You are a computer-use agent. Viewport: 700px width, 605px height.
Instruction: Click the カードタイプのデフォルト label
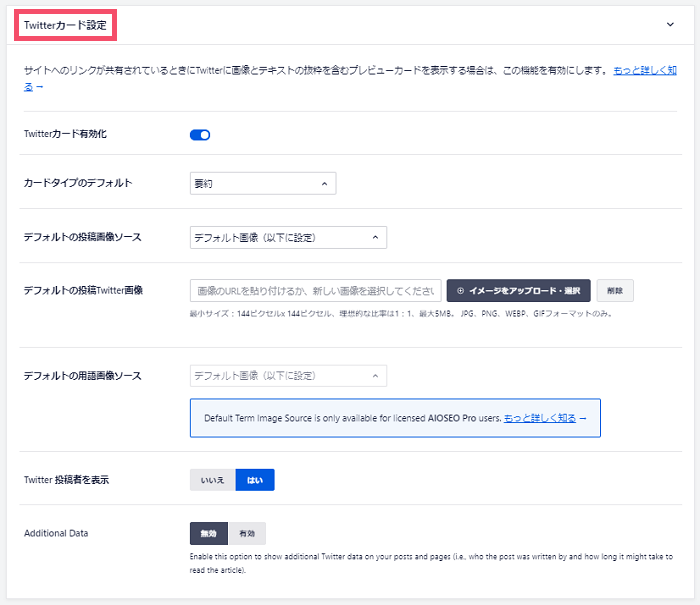coord(78,183)
